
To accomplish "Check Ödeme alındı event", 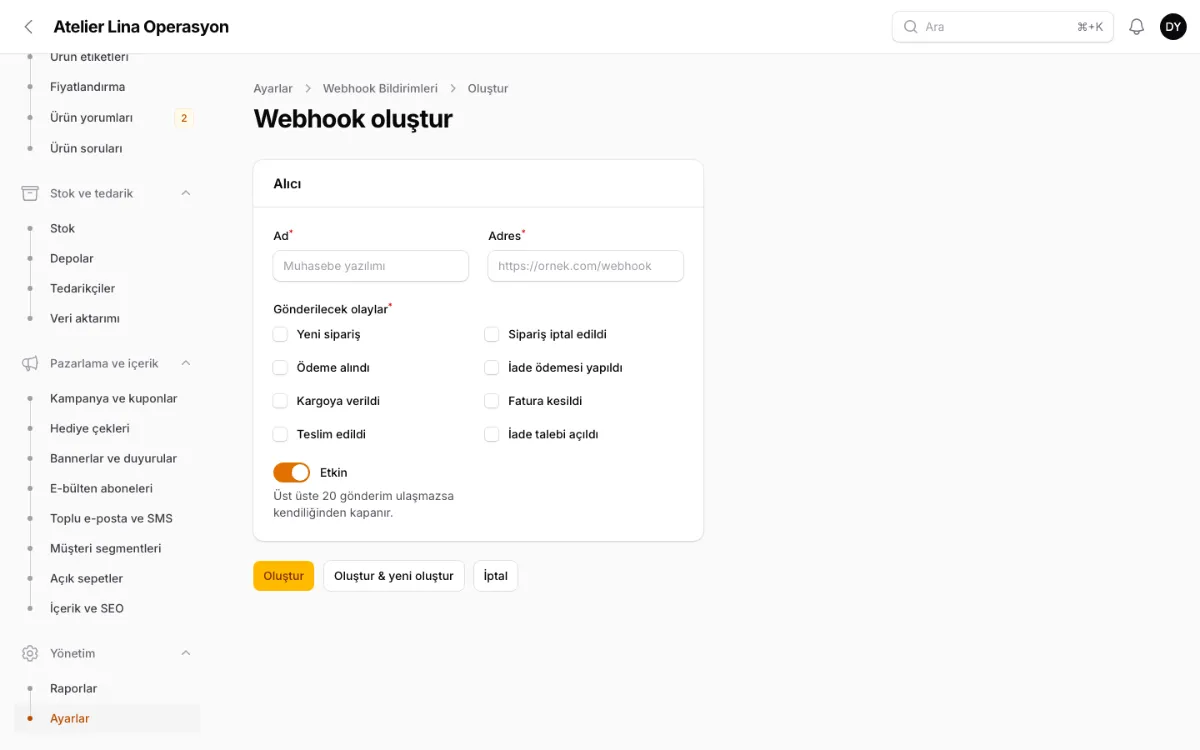I will (x=280, y=368).
